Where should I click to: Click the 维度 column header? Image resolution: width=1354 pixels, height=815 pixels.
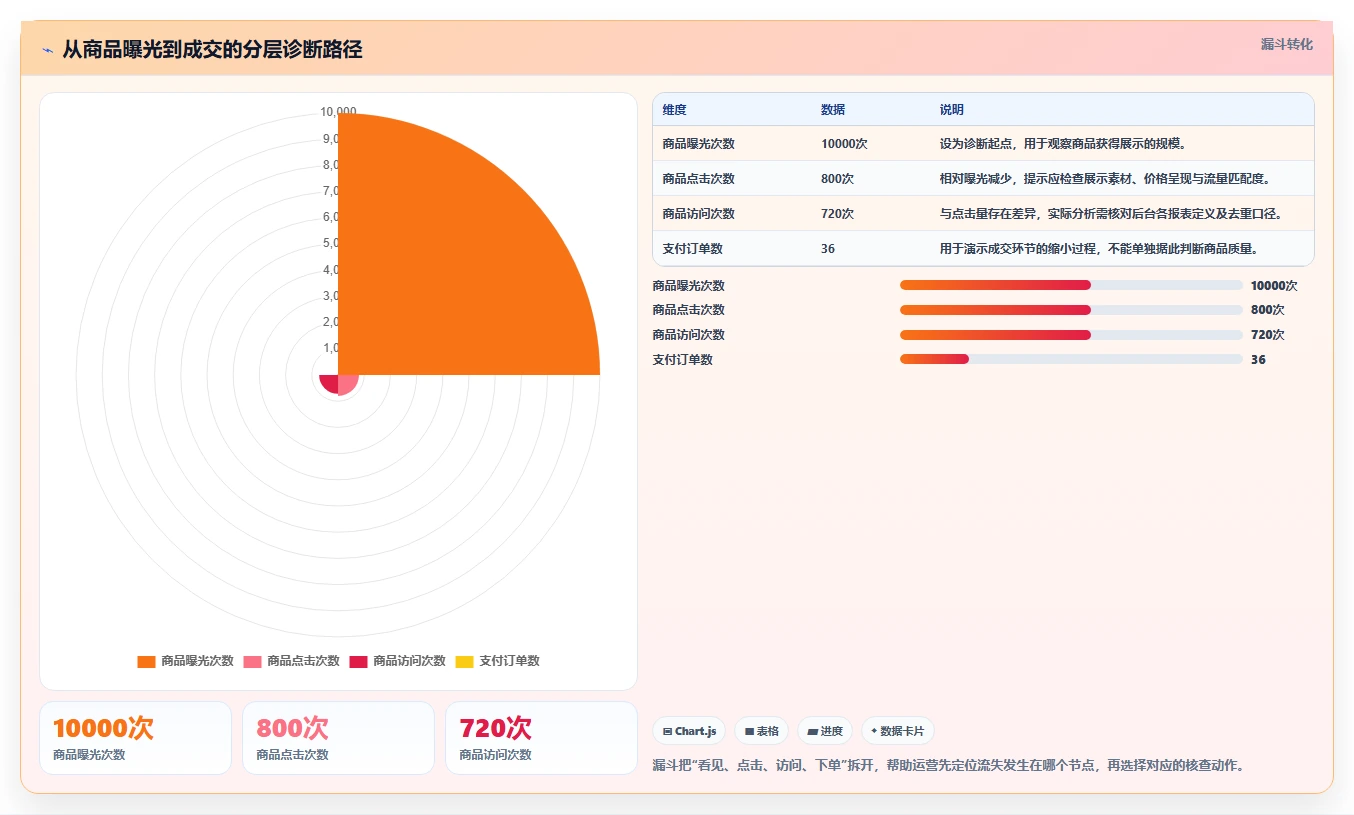pyautogui.click(x=674, y=110)
